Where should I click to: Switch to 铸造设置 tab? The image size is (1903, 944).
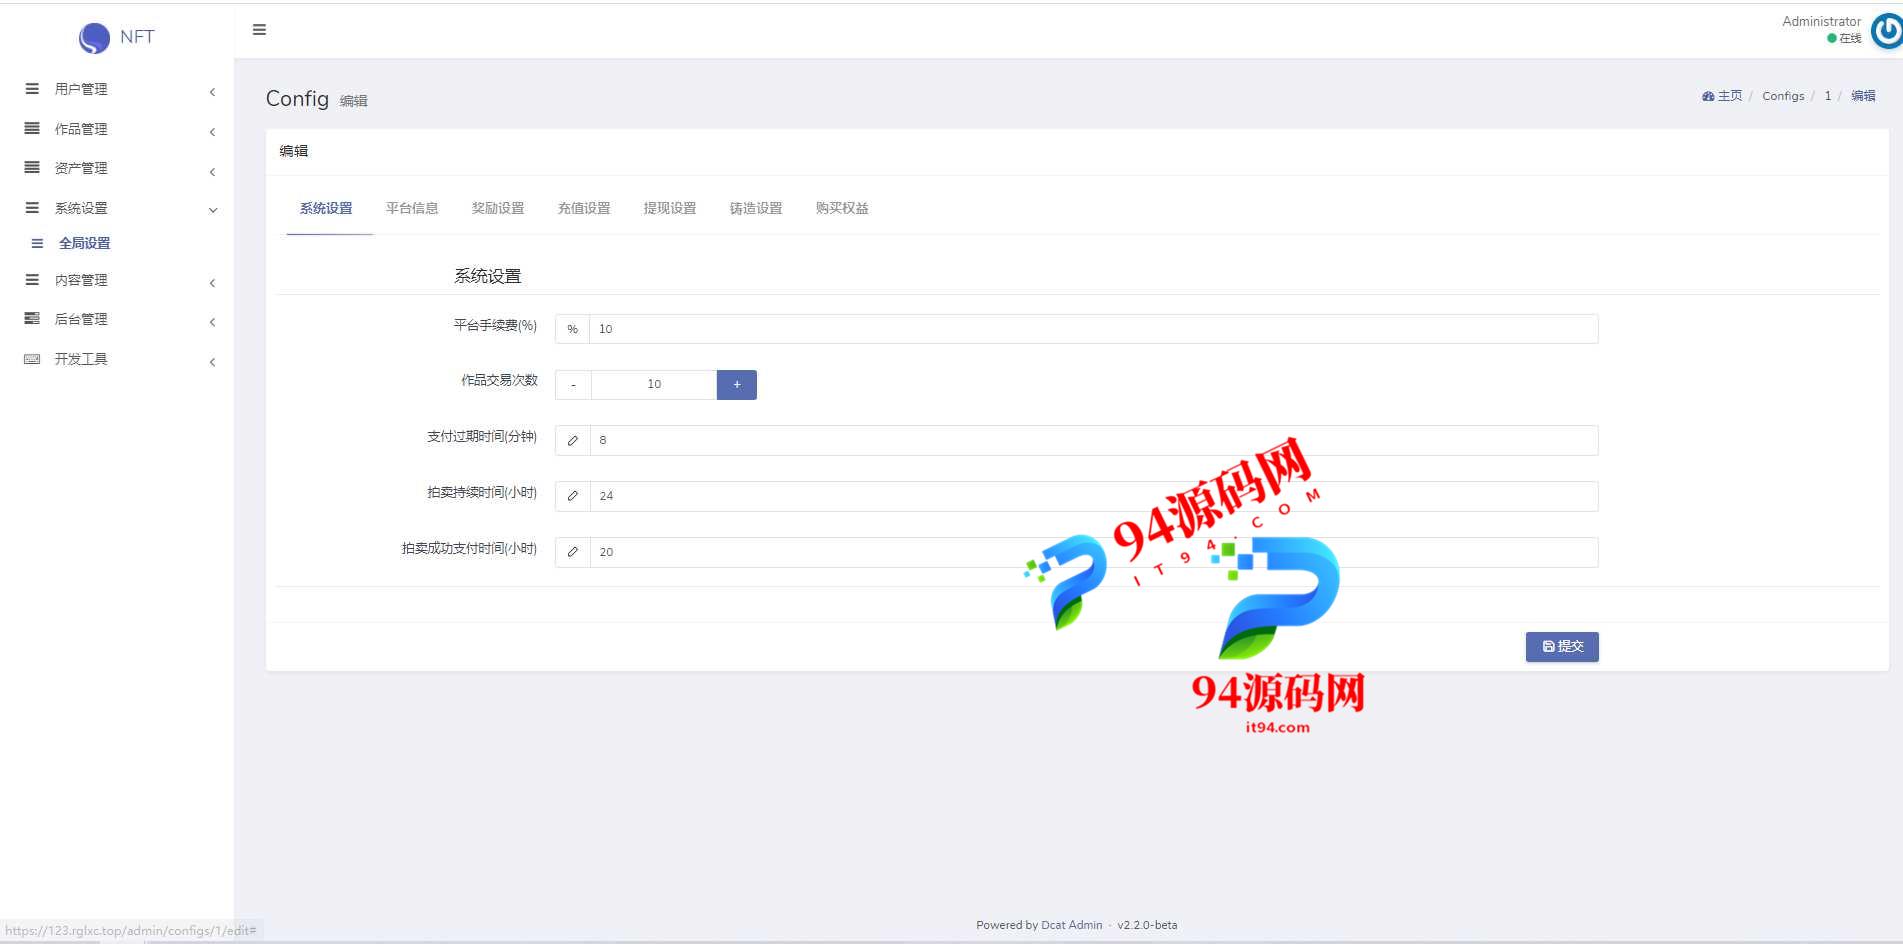[756, 208]
